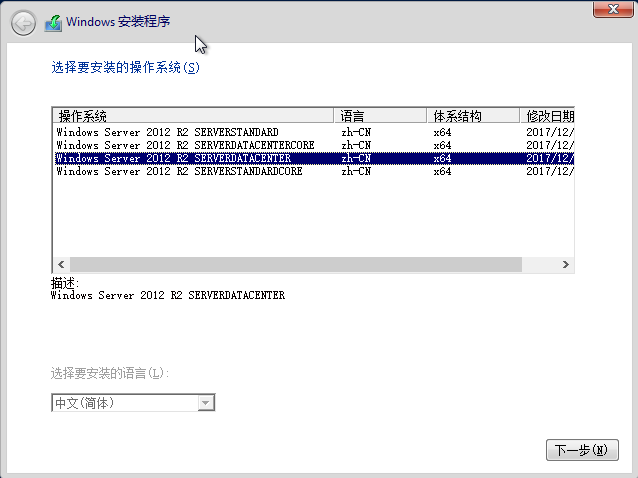Click the 体系结构 column header

(473, 116)
